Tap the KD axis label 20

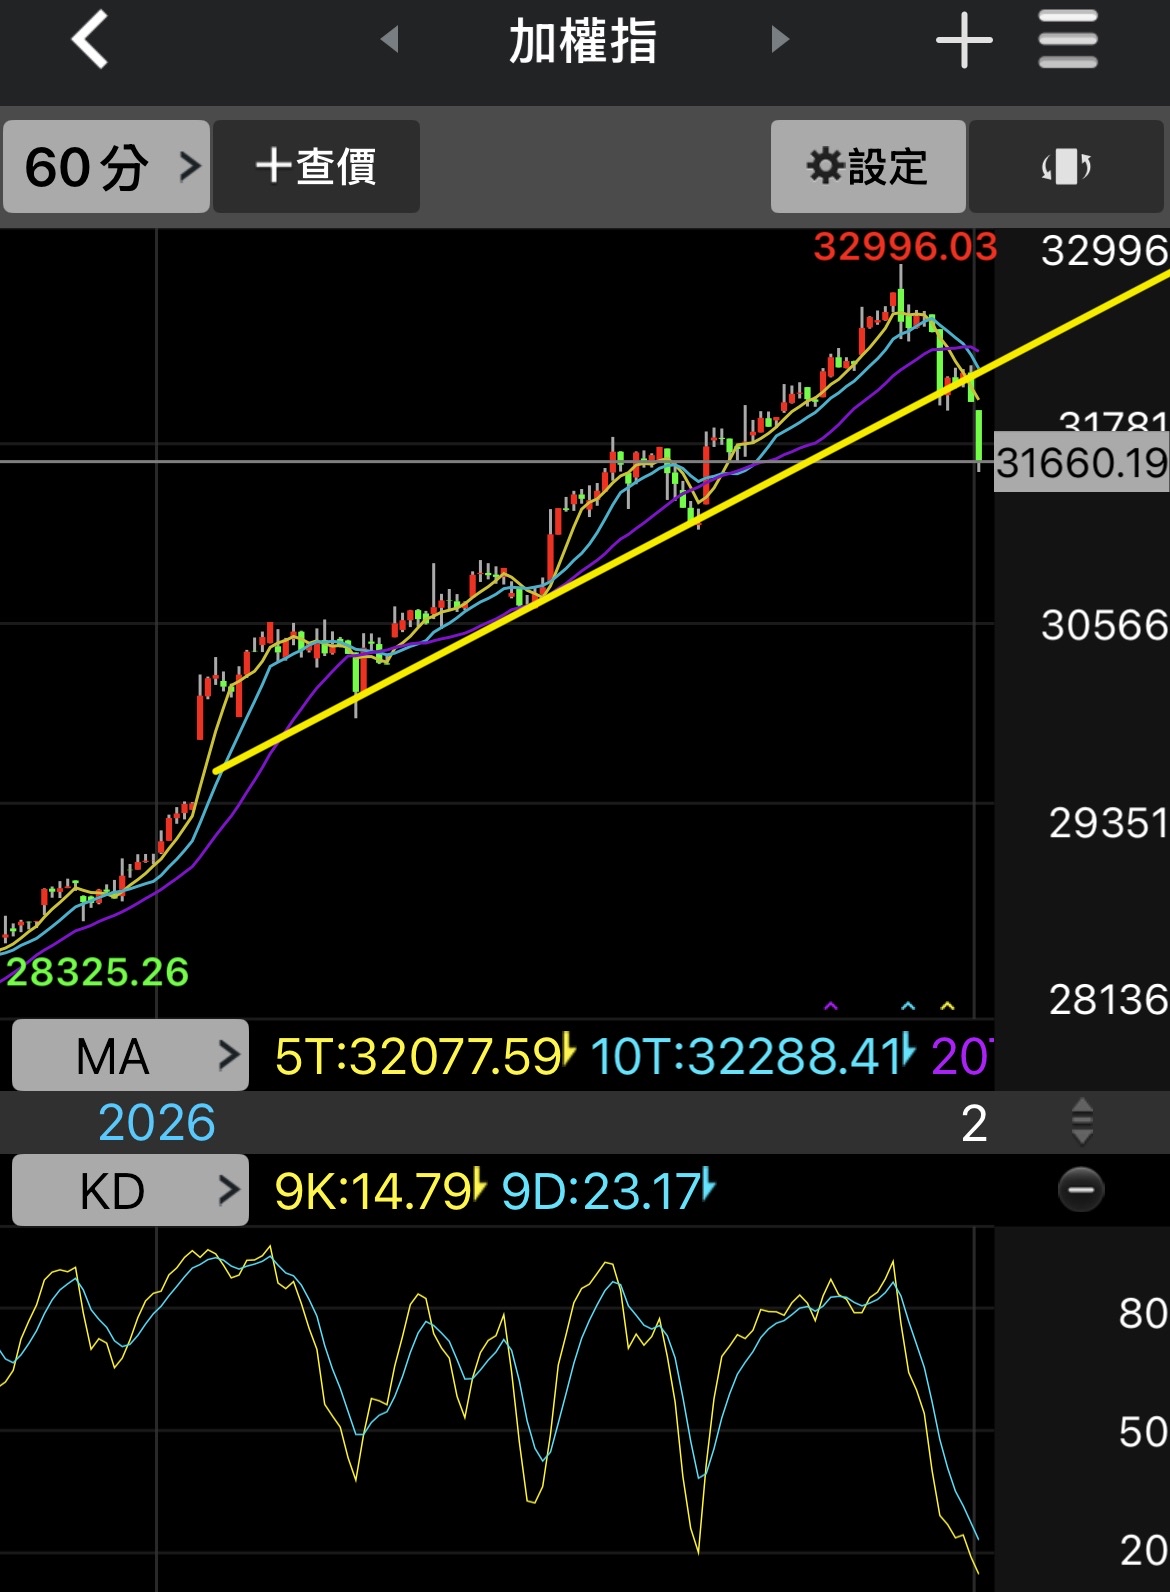click(x=1143, y=1550)
